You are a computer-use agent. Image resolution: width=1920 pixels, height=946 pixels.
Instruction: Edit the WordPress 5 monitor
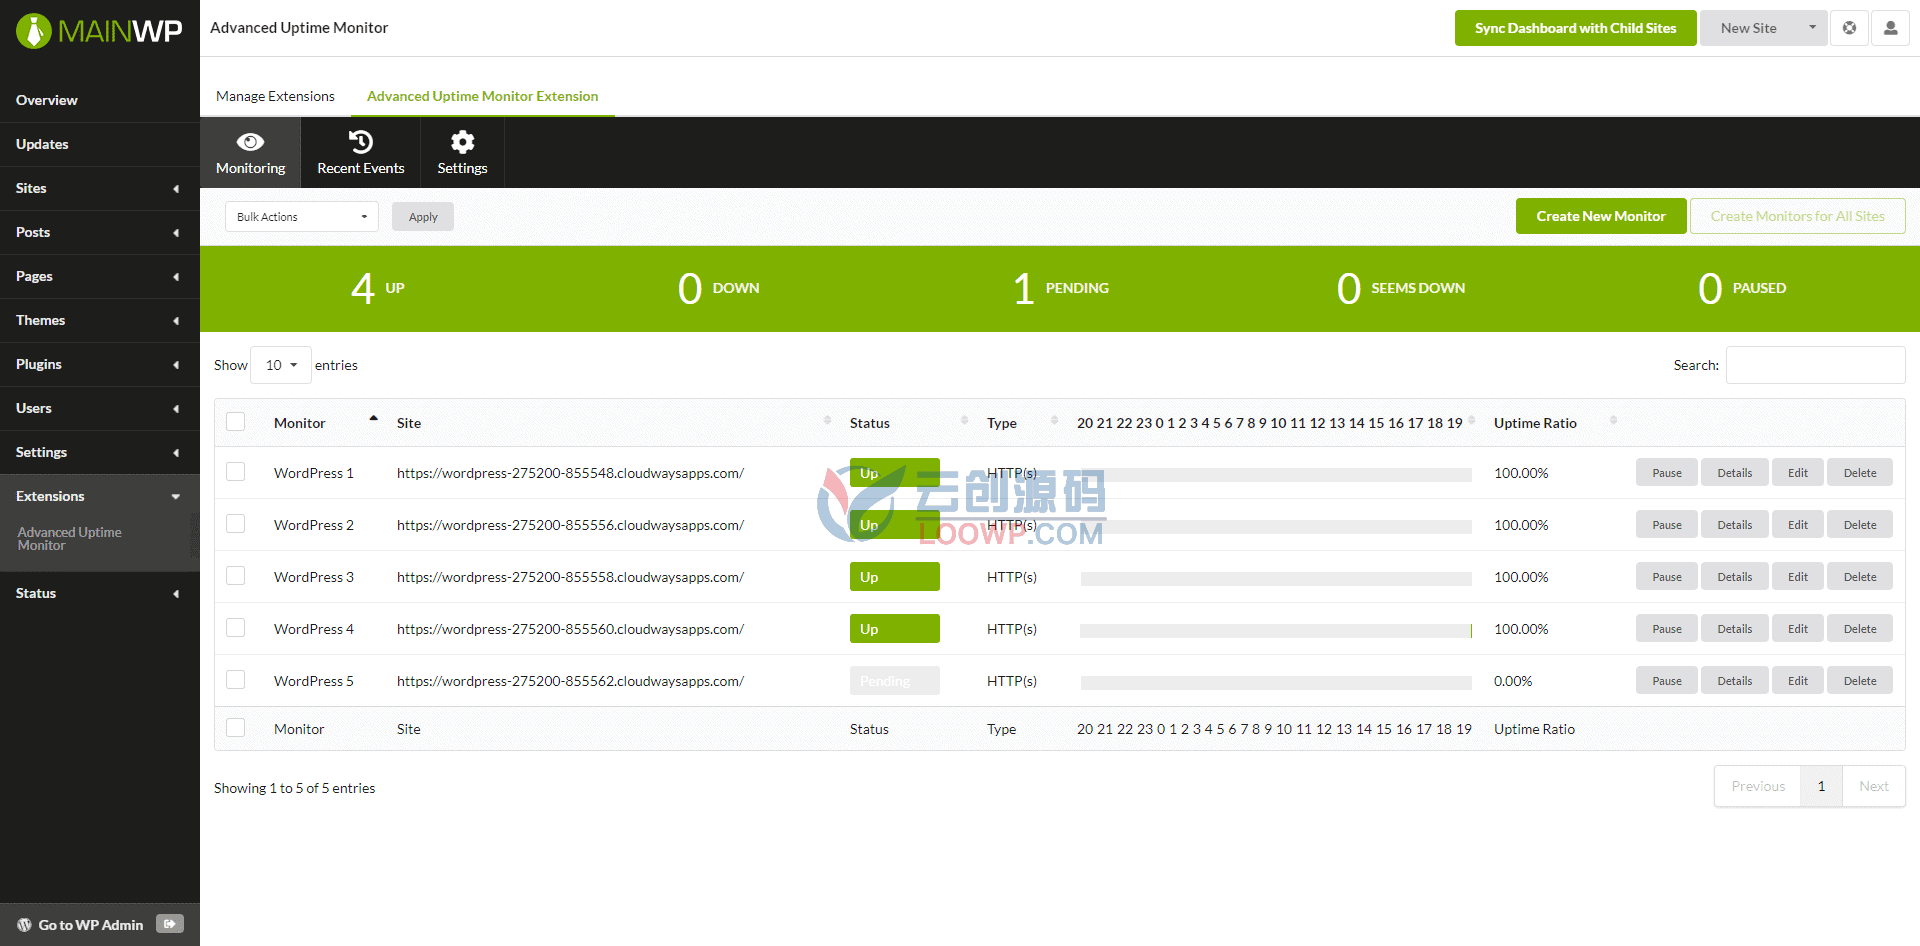click(1798, 681)
